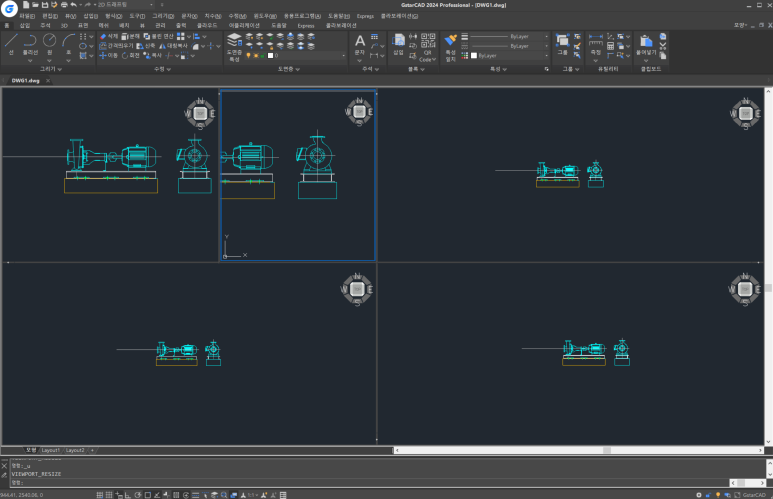This screenshot has width=773, height=499.
Task: Select the DWG1.dwg document tab
Action: (26, 80)
